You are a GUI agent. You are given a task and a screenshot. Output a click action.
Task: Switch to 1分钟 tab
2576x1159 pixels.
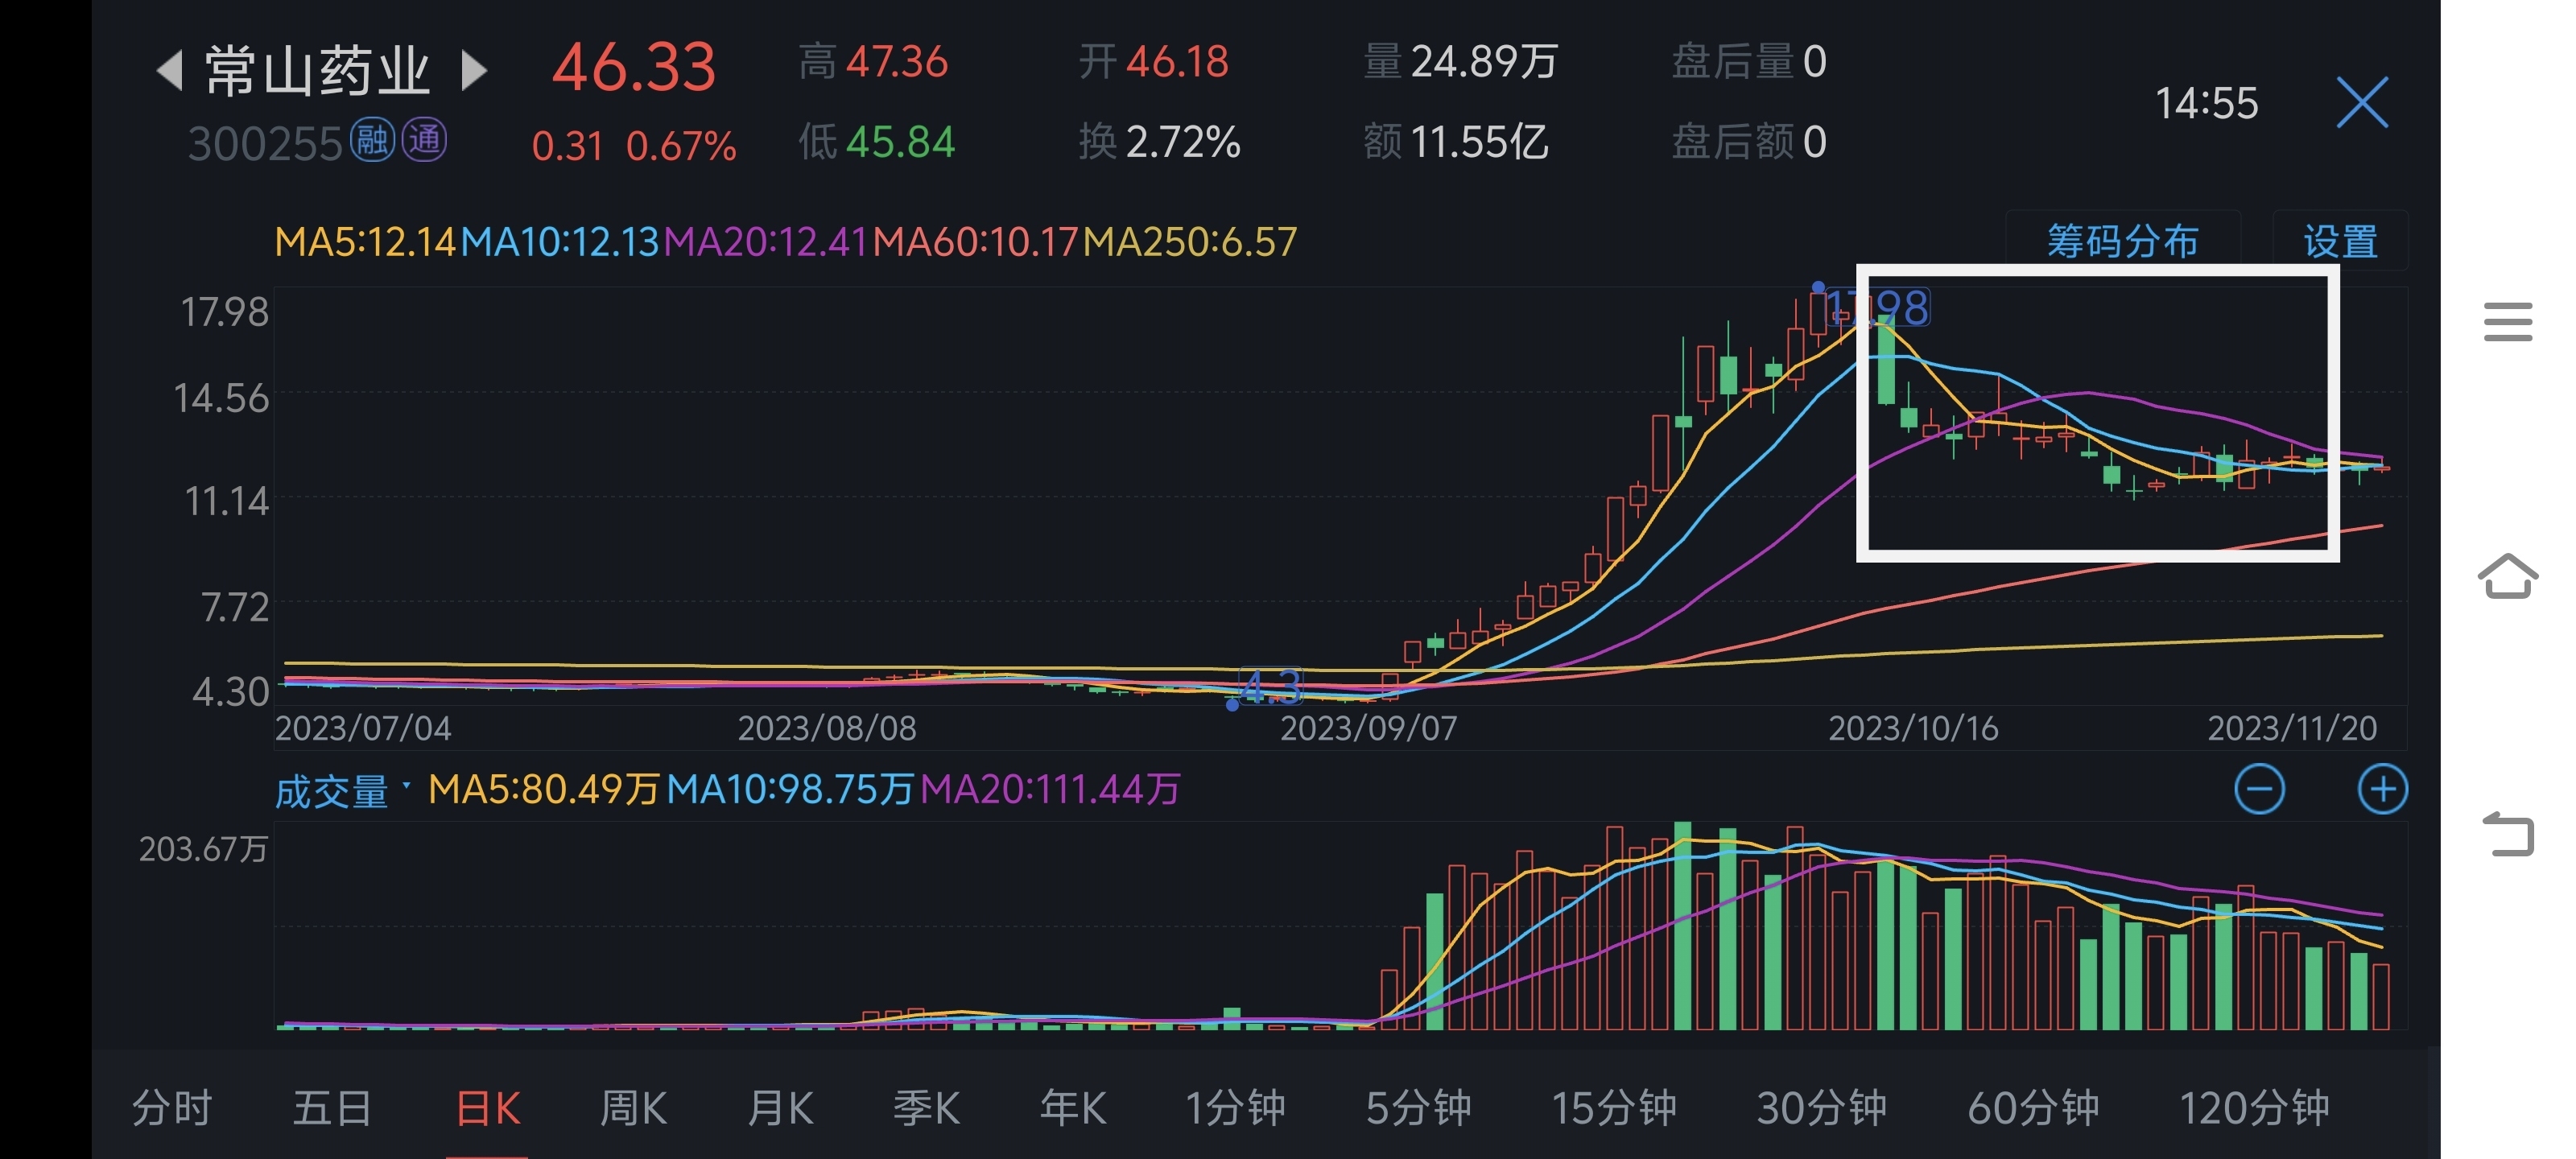click(x=1235, y=1107)
